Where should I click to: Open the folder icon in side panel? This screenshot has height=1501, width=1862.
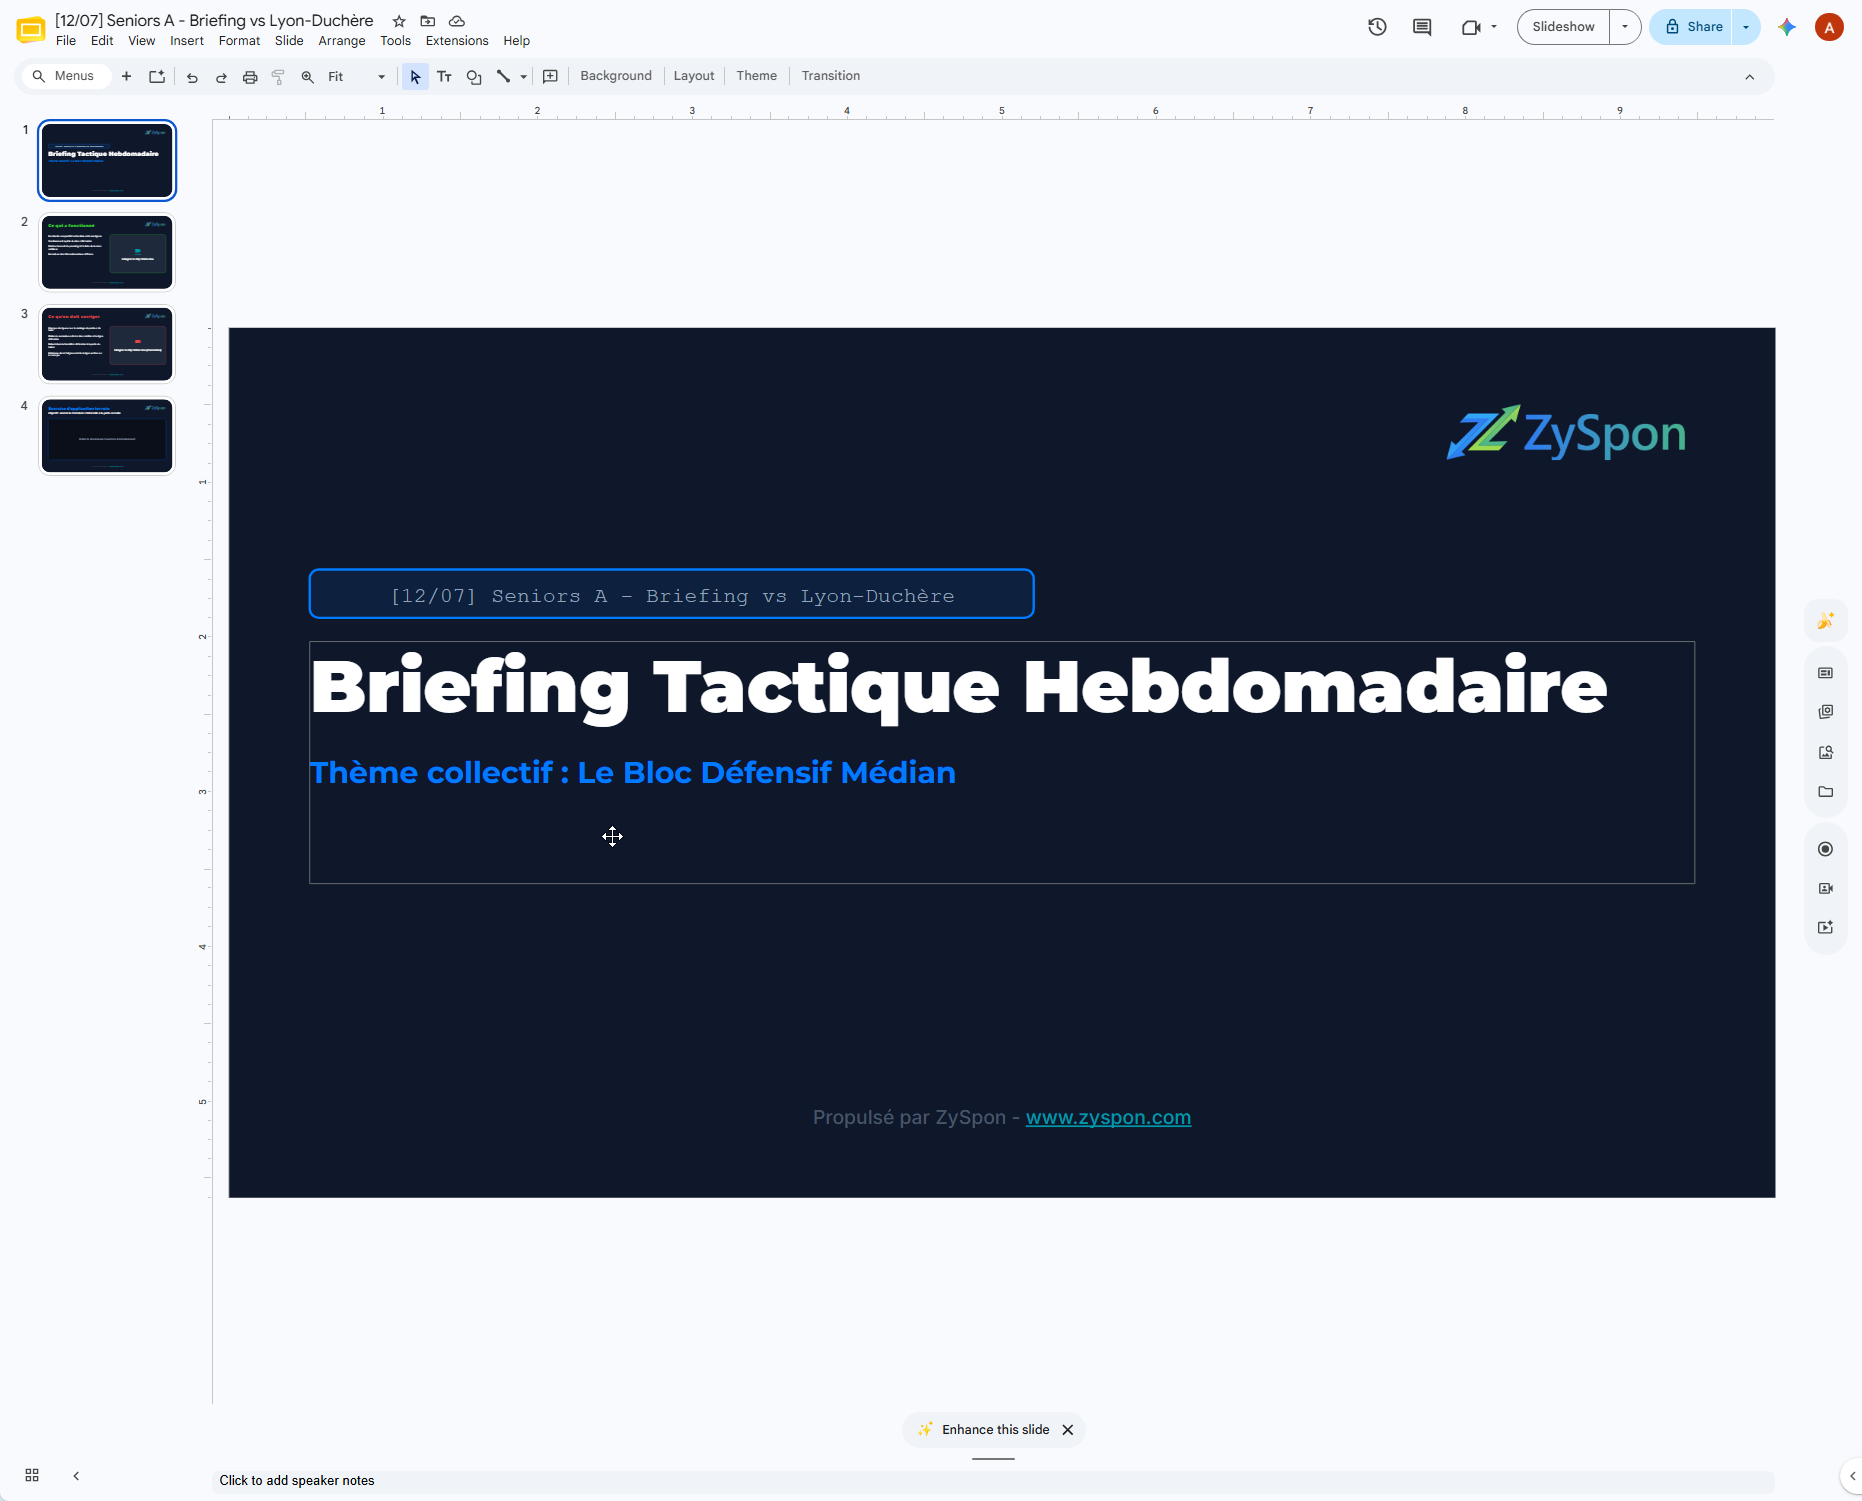(x=1825, y=792)
